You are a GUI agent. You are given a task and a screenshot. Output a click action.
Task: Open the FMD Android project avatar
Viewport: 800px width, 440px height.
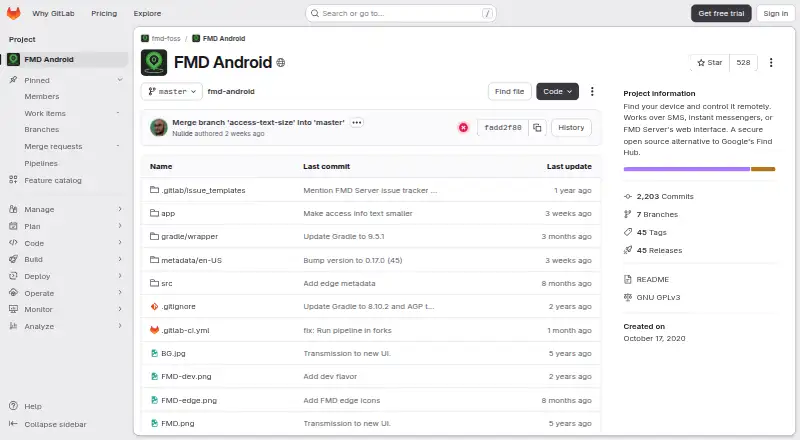point(154,62)
